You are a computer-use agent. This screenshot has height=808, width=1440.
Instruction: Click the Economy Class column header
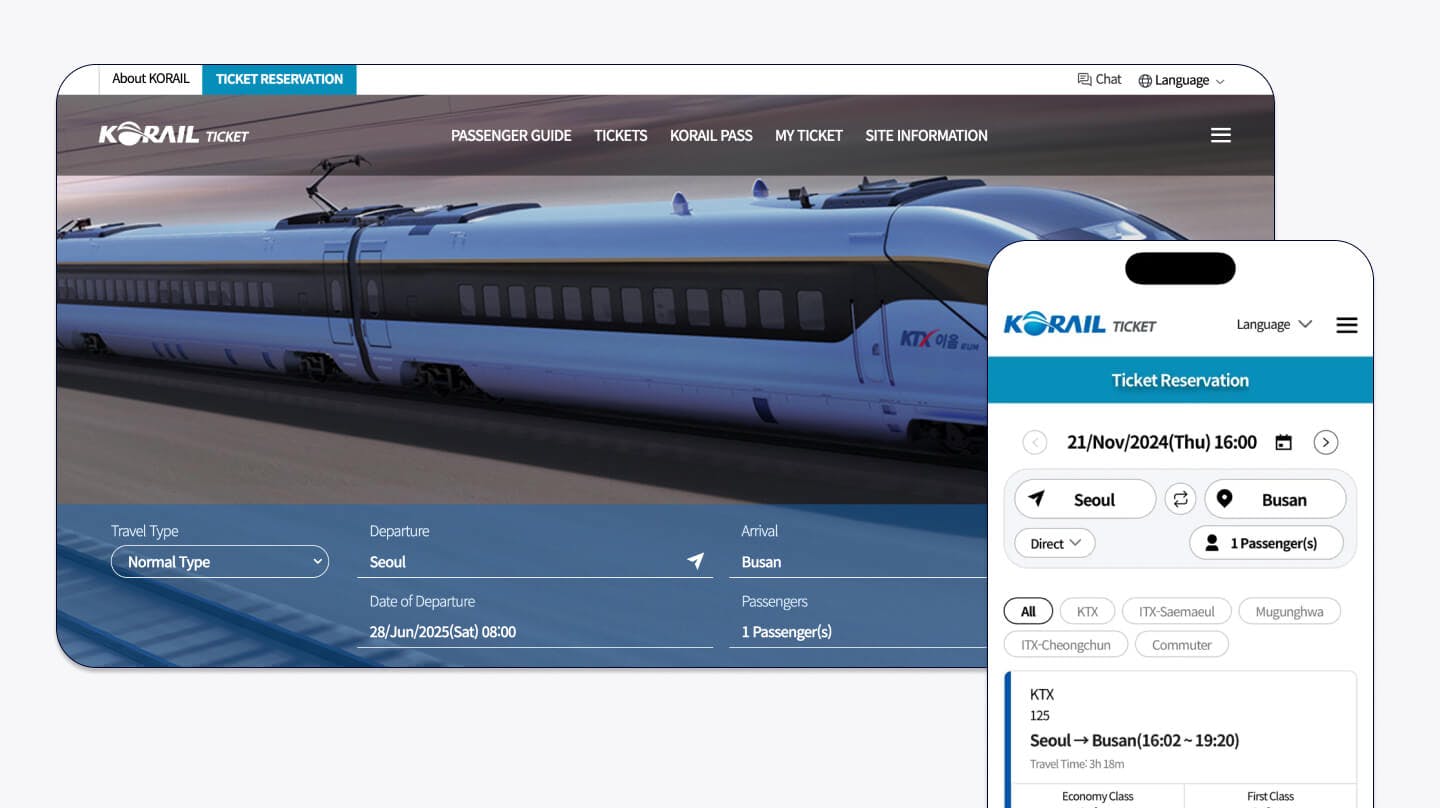(x=1097, y=796)
